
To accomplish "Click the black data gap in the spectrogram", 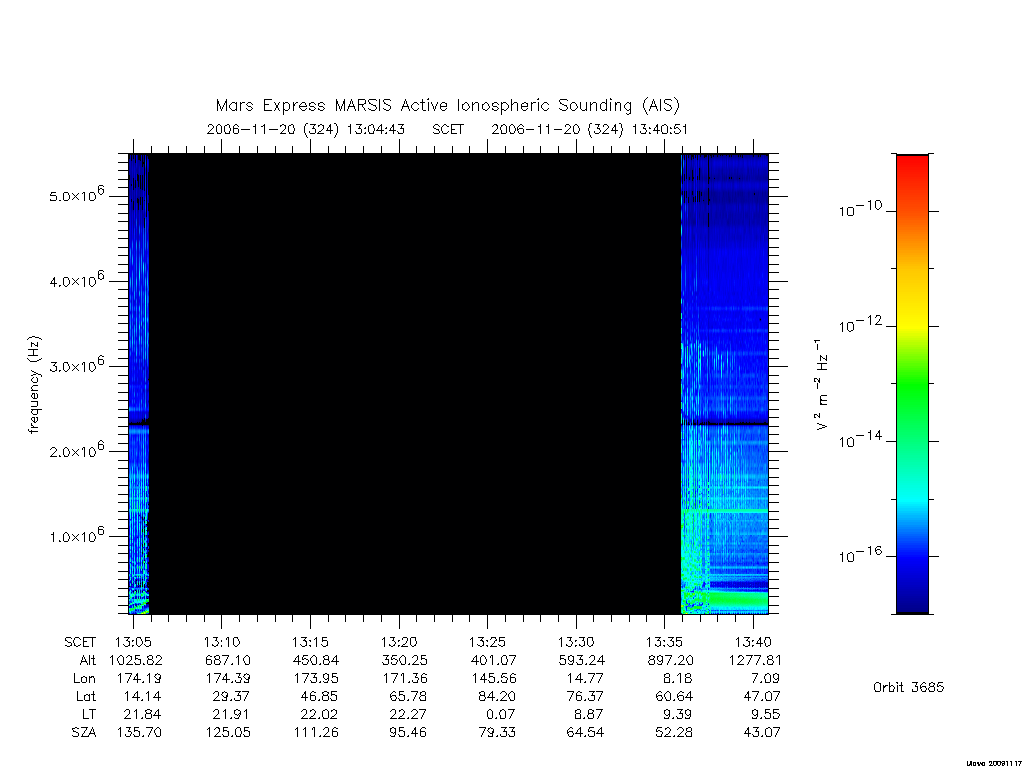I will 415,384.
